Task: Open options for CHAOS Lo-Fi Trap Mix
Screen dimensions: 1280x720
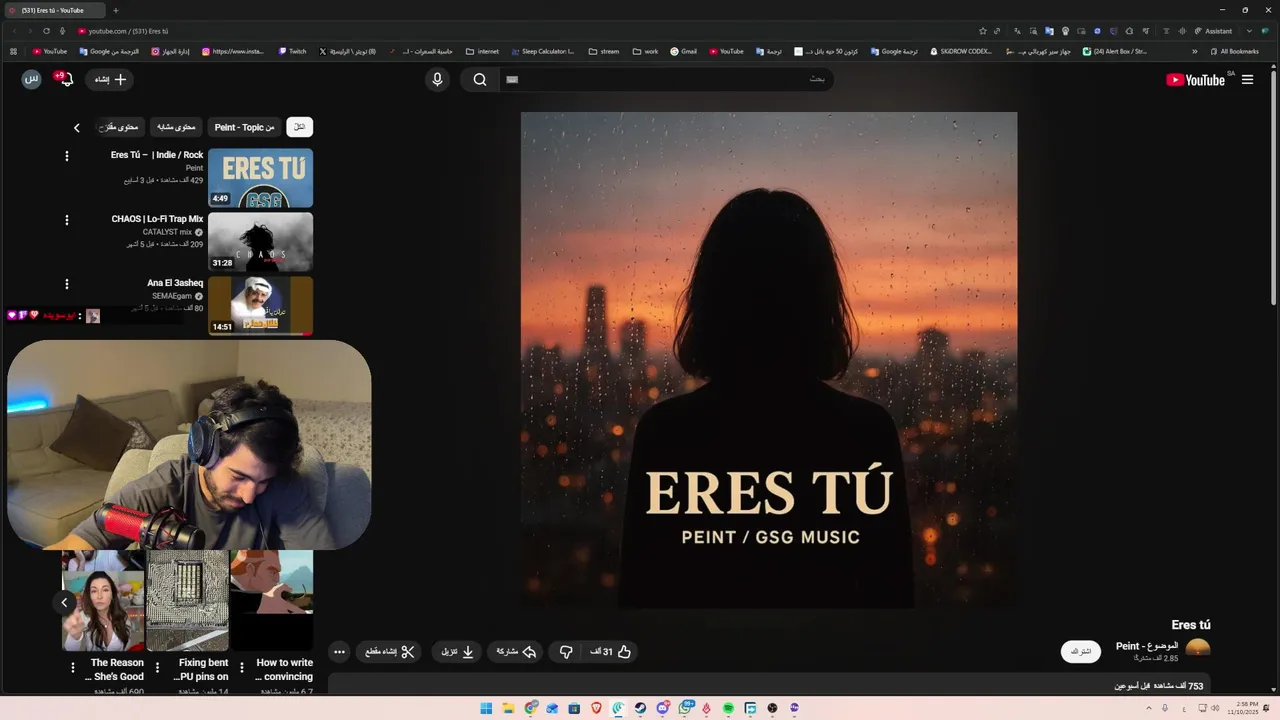Action: pos(67,220)
